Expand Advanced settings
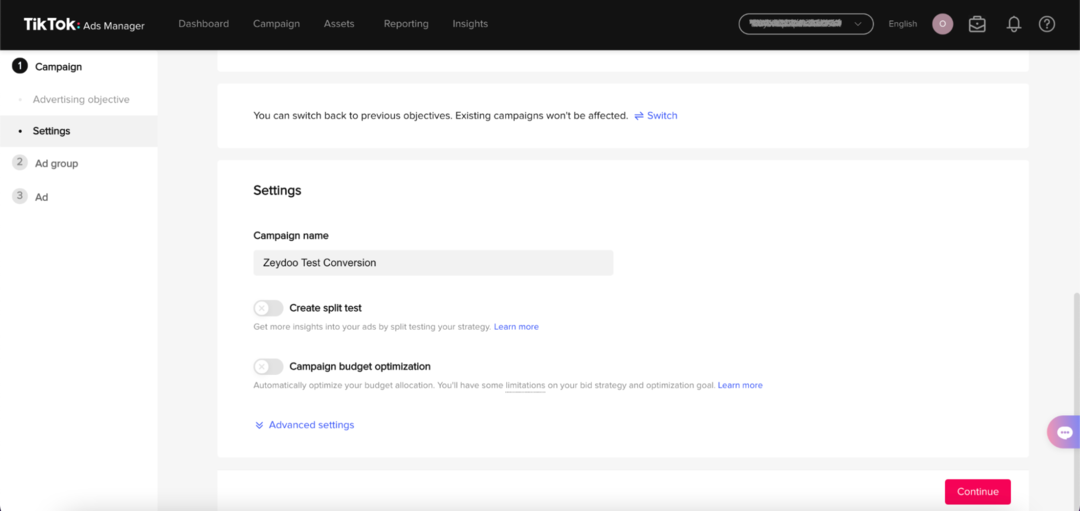Image resolution: width=1080 pixels, height=511 pixels. click(x=304, y=425)
